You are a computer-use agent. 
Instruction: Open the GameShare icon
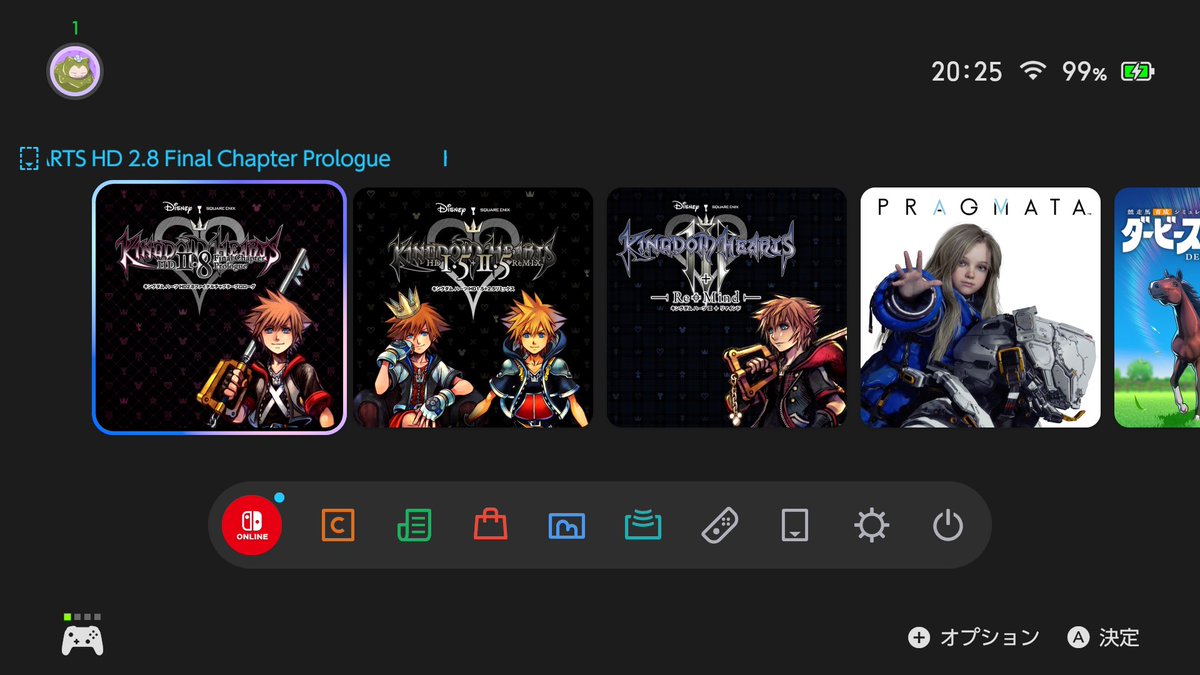[643, 525]
